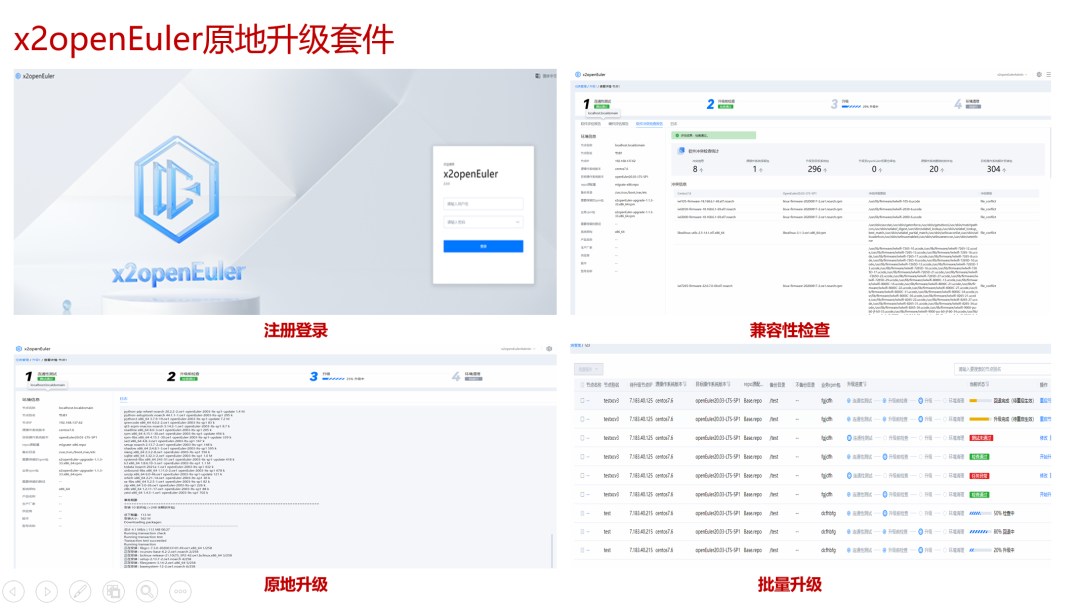
Task: Switch to the last tab beside conflict report tab
Action: (x=674, y=124)
